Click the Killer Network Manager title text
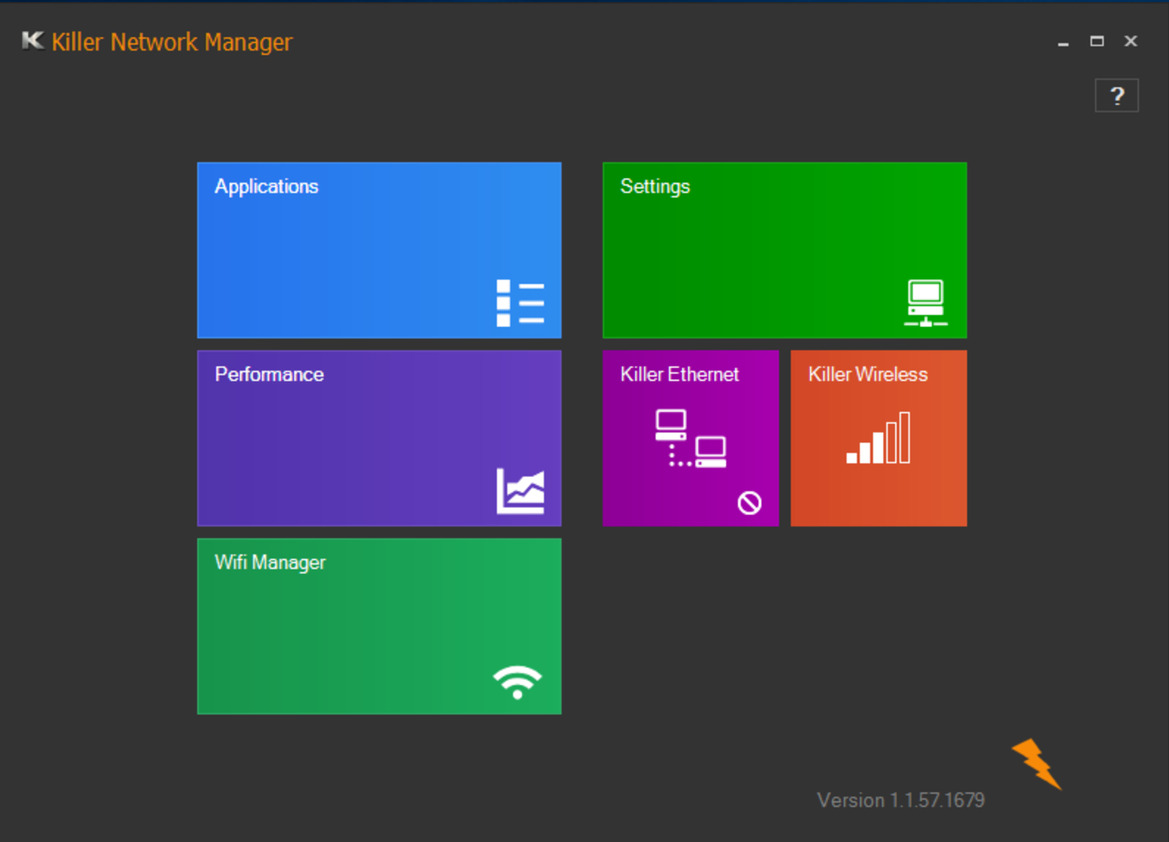This screenshot has height=842, width=1169. [171, 42]
